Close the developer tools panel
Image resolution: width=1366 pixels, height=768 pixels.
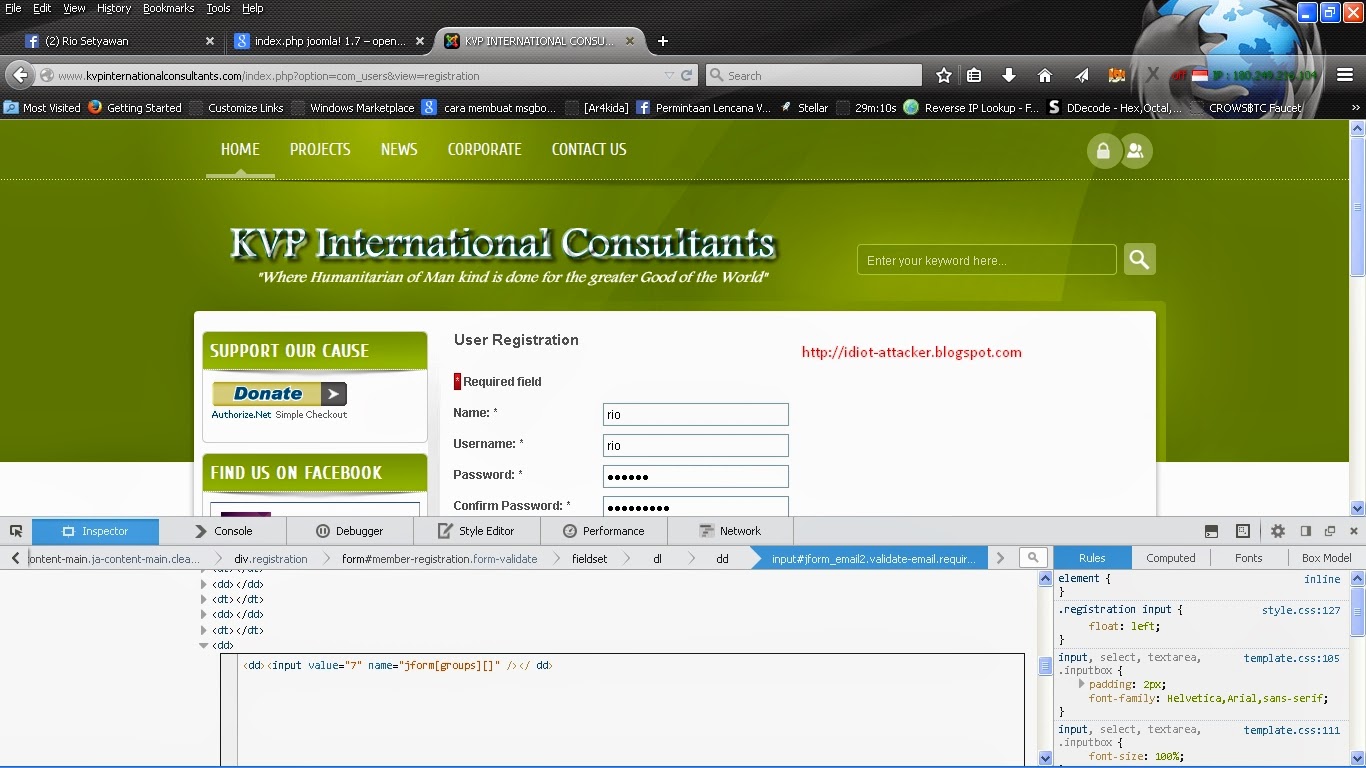(1354, 531)
